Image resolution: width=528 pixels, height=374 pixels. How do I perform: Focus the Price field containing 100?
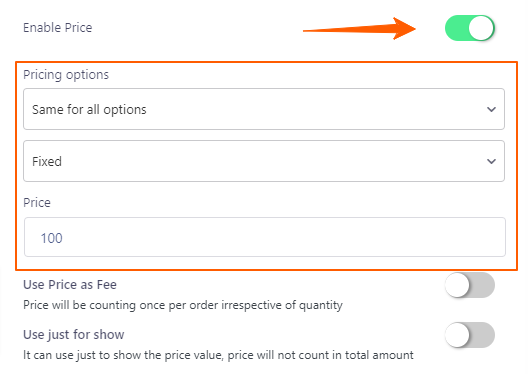coord(265,237)
